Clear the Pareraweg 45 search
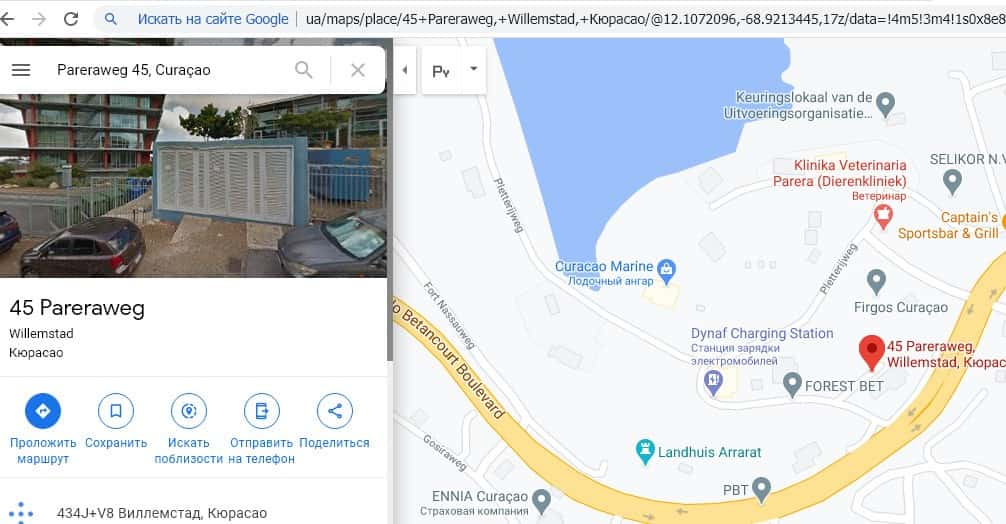The height and width of the screenshot is (524, 1006). pyautogui.click(x=358, y=70)
